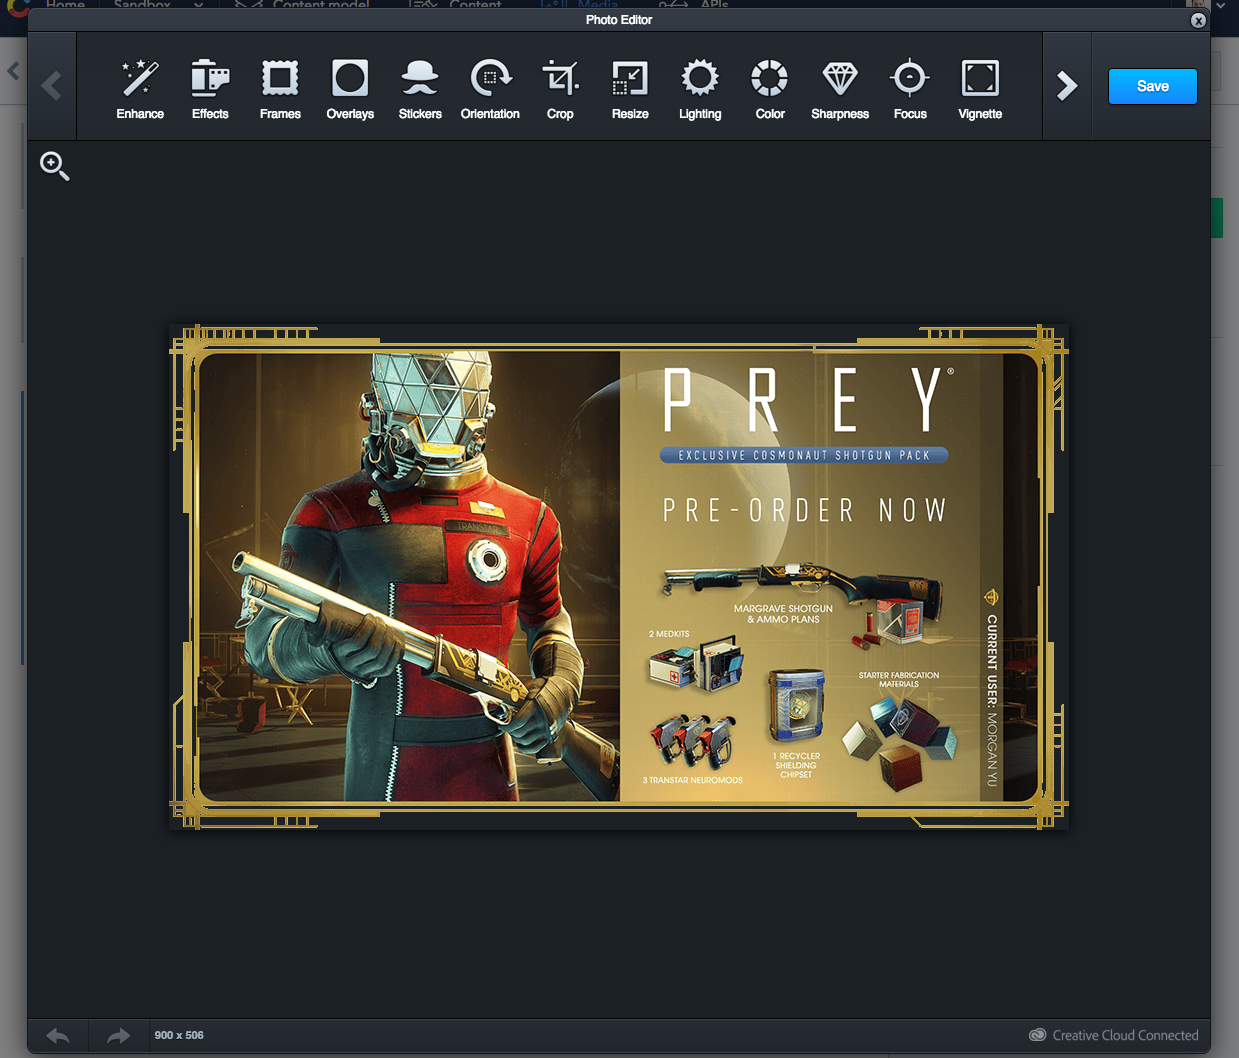Close the Photo Editor dialog
The width and height of the screenshot is (1239, 1058).
(x=1198, y=20)
